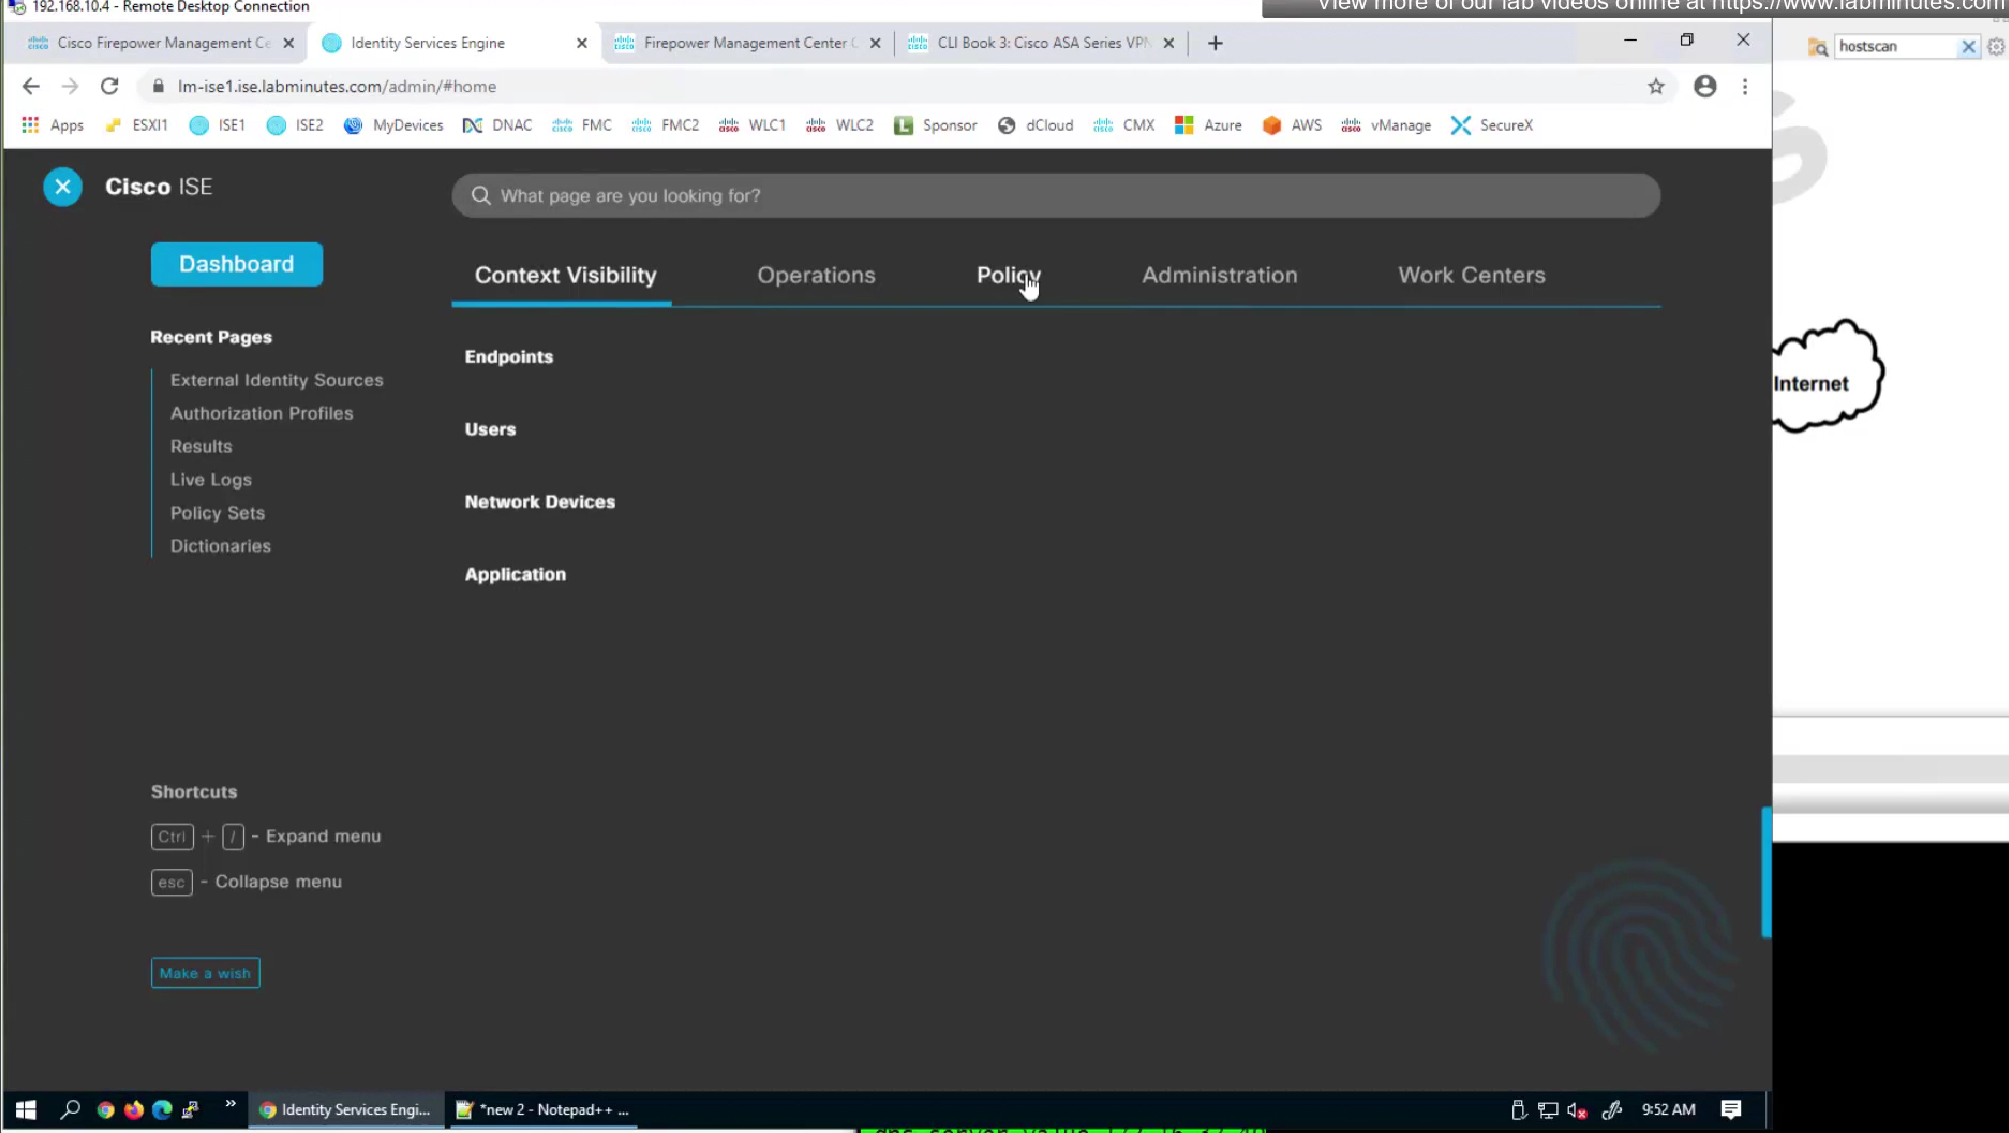
Task: Open the Policy menu tab
Action: (1008, 275)
